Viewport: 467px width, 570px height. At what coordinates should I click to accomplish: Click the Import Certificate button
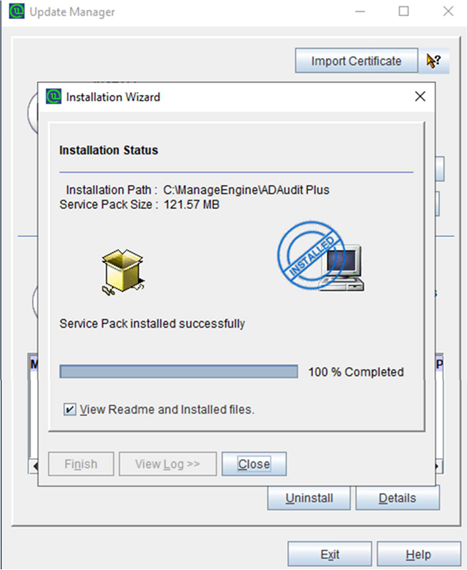[356, 61]
